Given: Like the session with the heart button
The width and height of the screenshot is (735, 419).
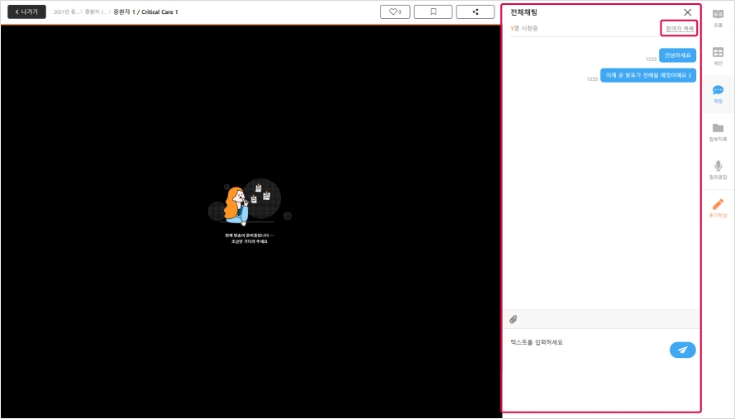Looking at the screenshot, I should click(395, 12).
